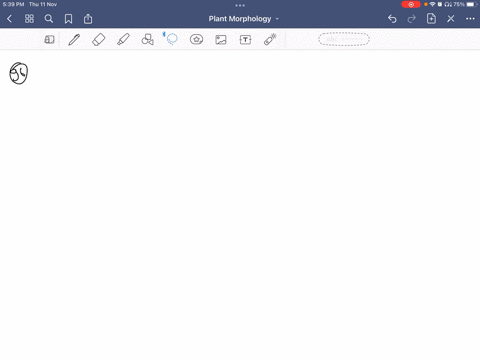Tap the dashed lasso options pill
Image resolution: width=480 pixels, height=360 pixels.
(344, 39)
